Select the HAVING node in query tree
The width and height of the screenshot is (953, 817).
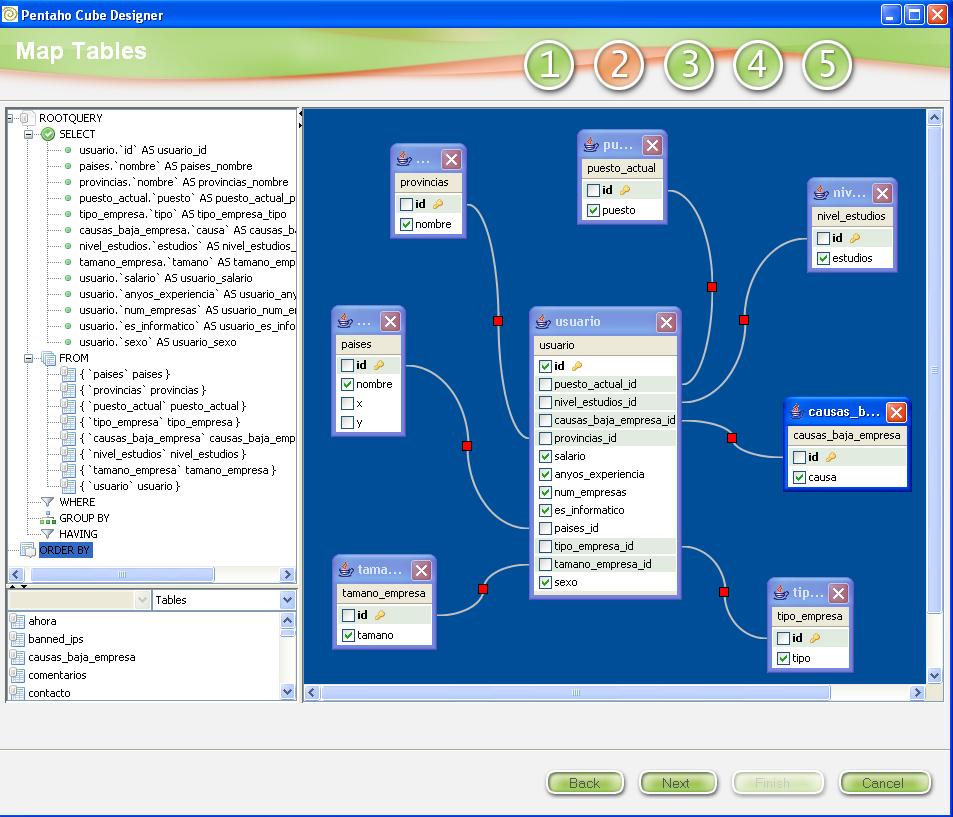78,534
